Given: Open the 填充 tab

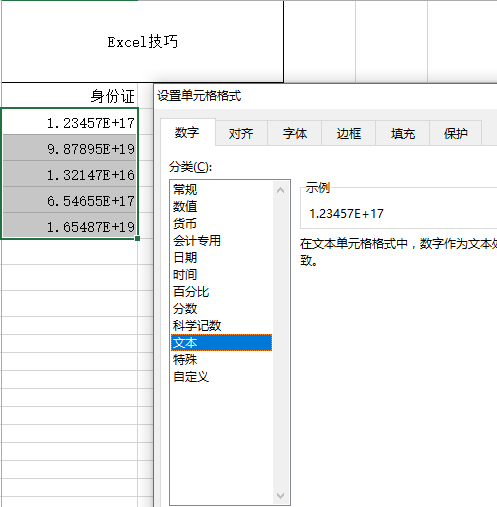Looking at the screenshot, I should click(403, 134).
